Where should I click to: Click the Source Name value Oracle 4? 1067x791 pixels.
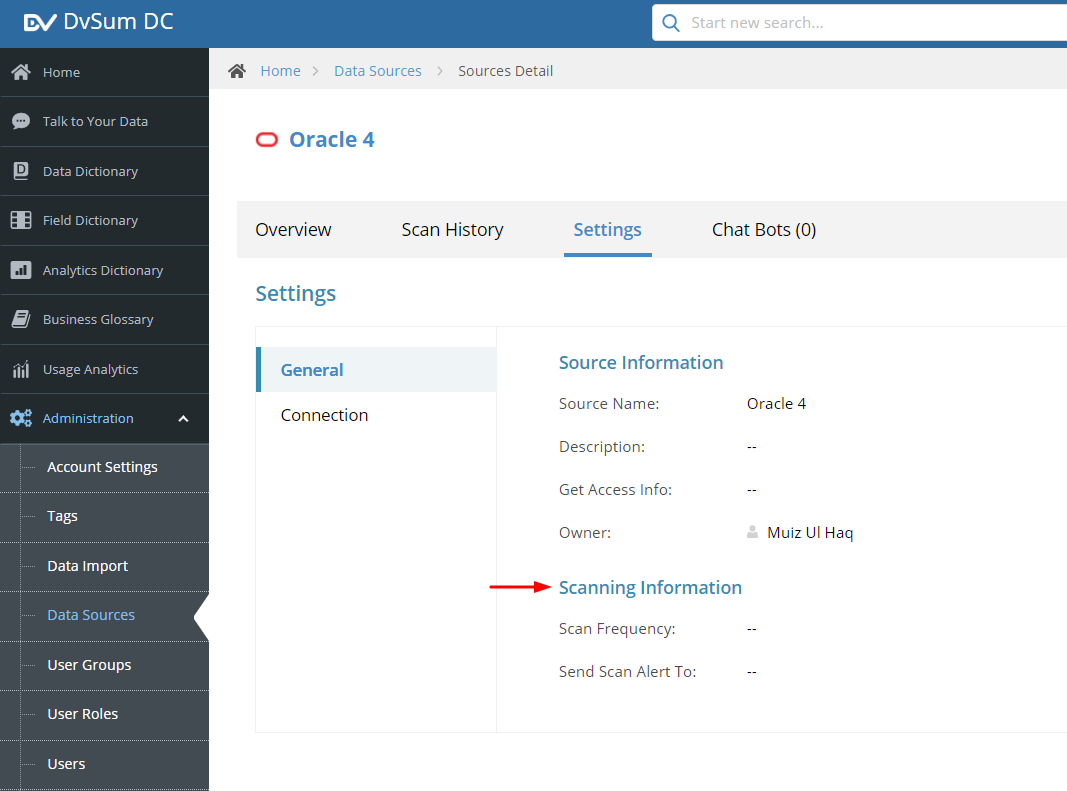click(776, 404)
